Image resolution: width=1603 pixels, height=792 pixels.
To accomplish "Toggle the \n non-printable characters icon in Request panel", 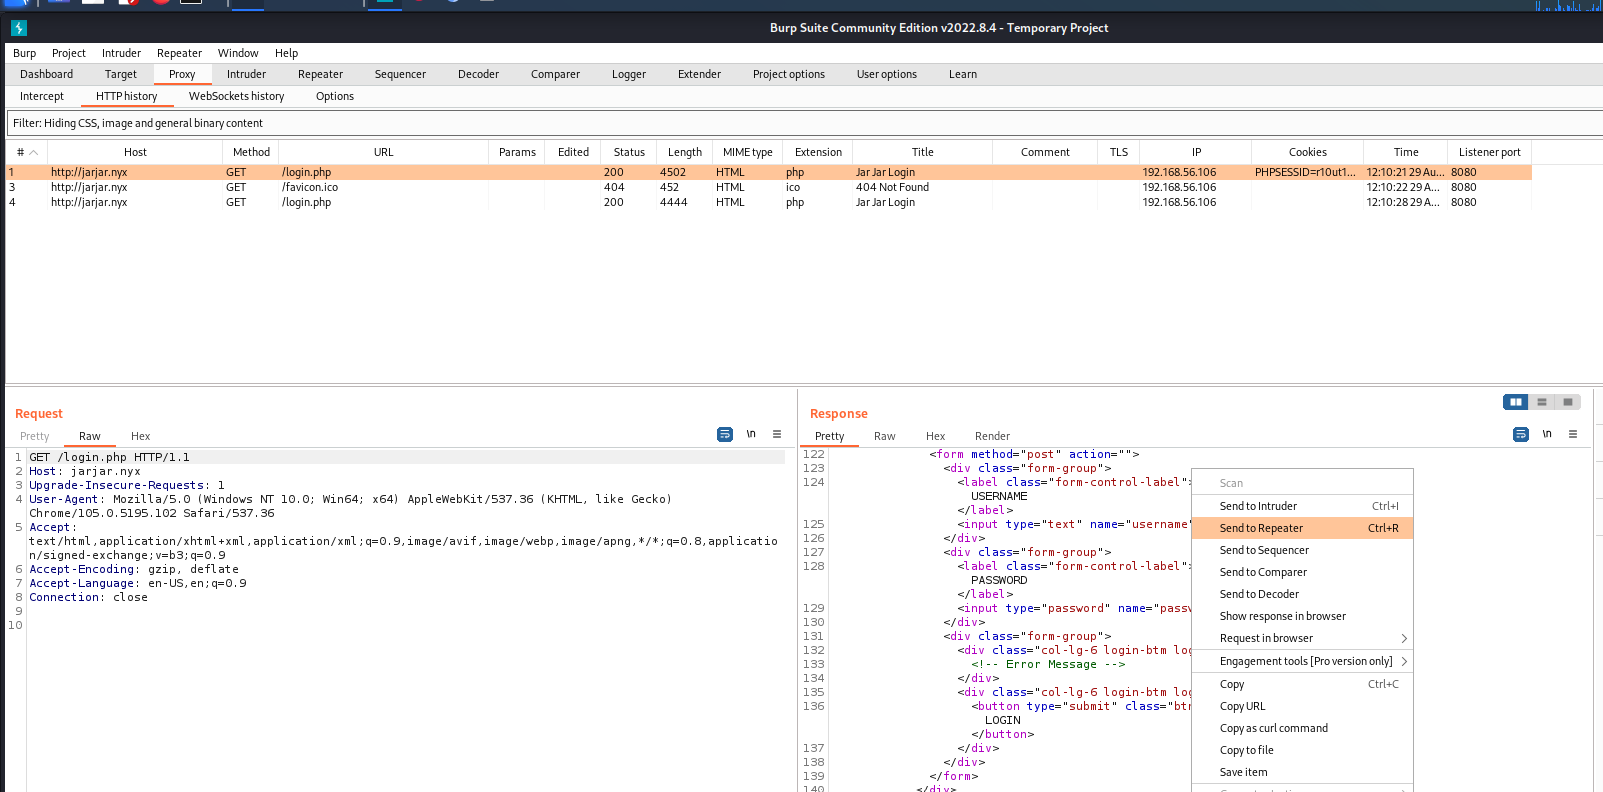I will coord(751,434).
